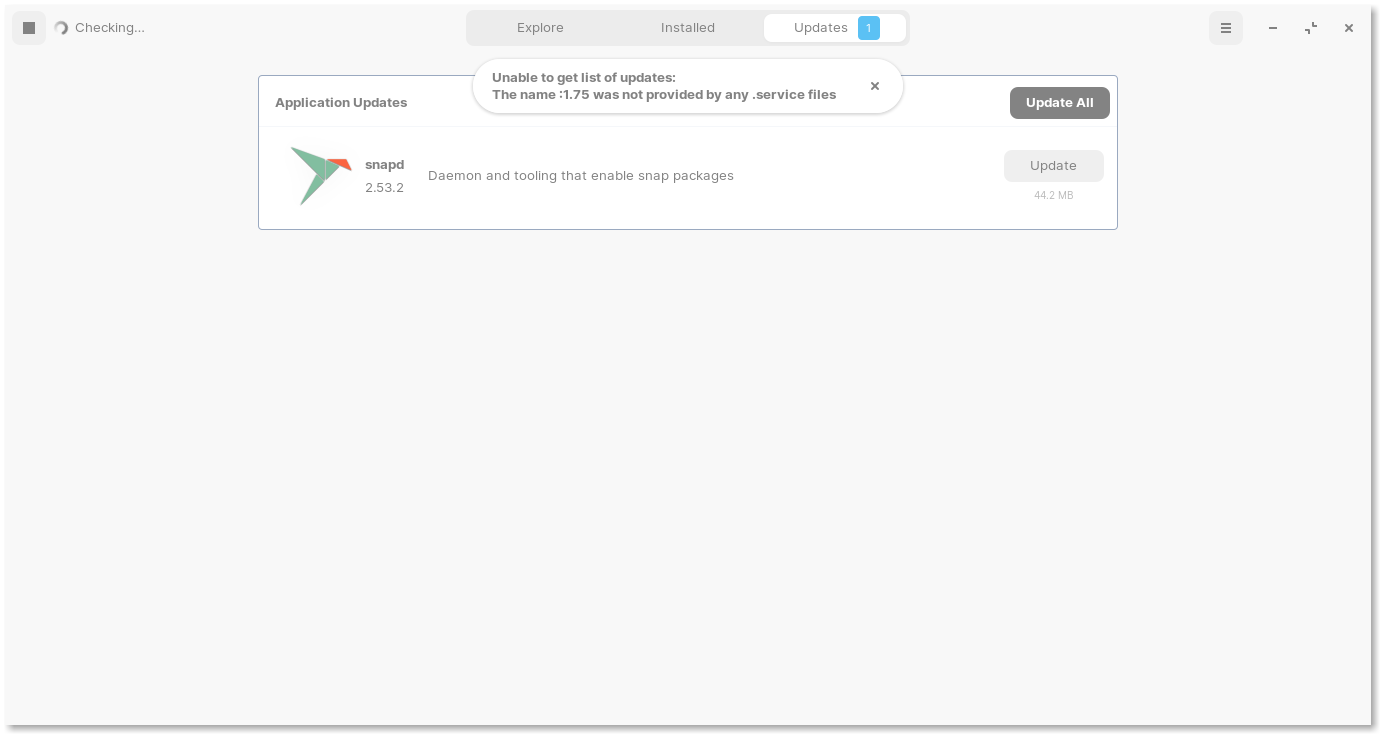The image size is (1380, 734).
Task: Update the snapd package
Action: coord(1054,166)
